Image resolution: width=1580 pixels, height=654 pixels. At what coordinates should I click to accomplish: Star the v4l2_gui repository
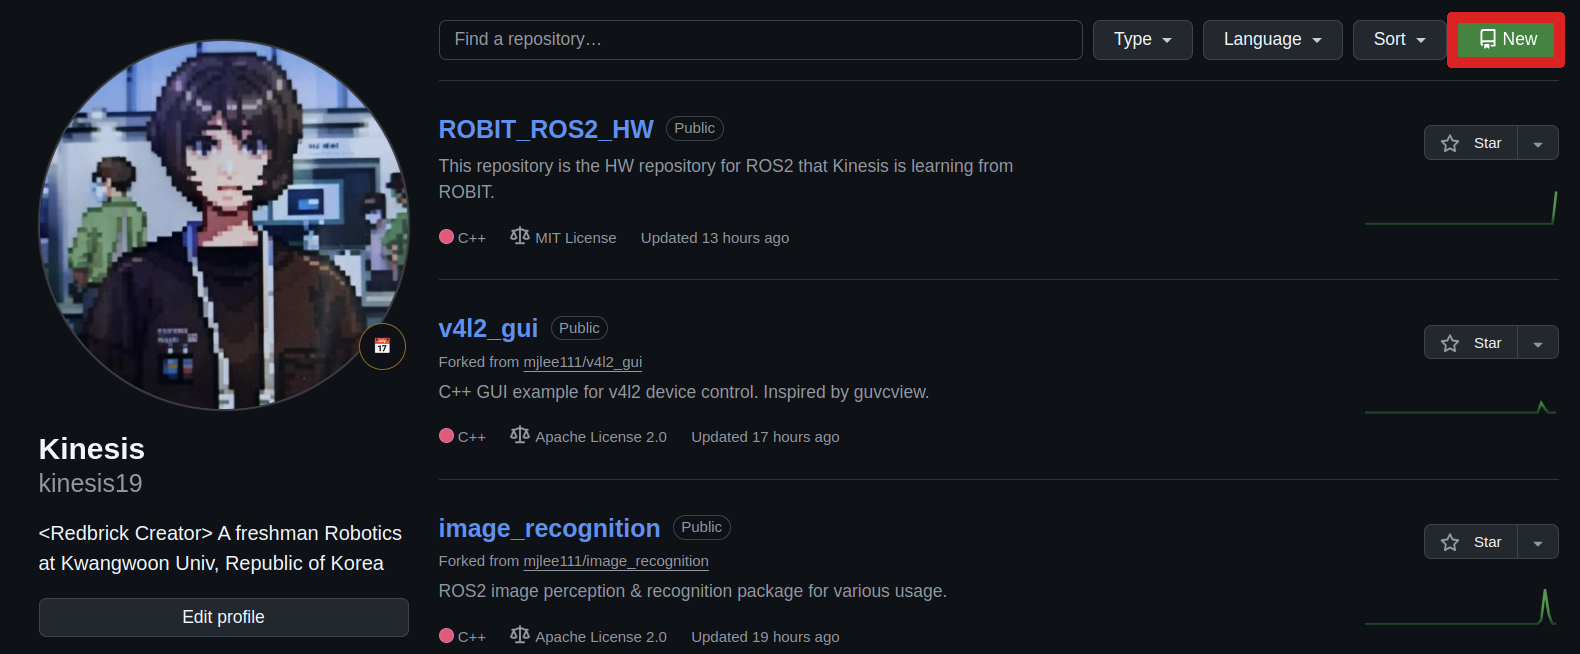[1471, 343]
